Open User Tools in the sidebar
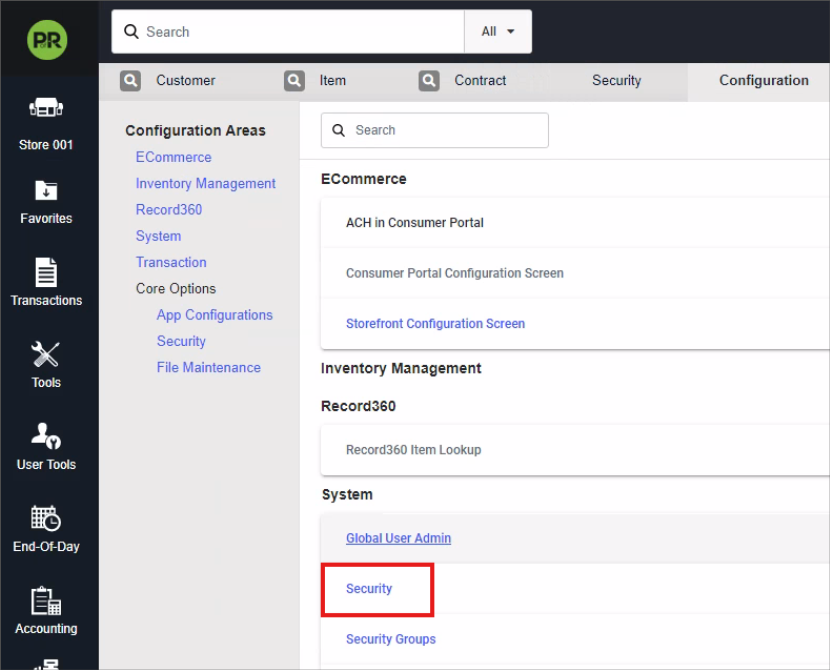 pos(46,436)
